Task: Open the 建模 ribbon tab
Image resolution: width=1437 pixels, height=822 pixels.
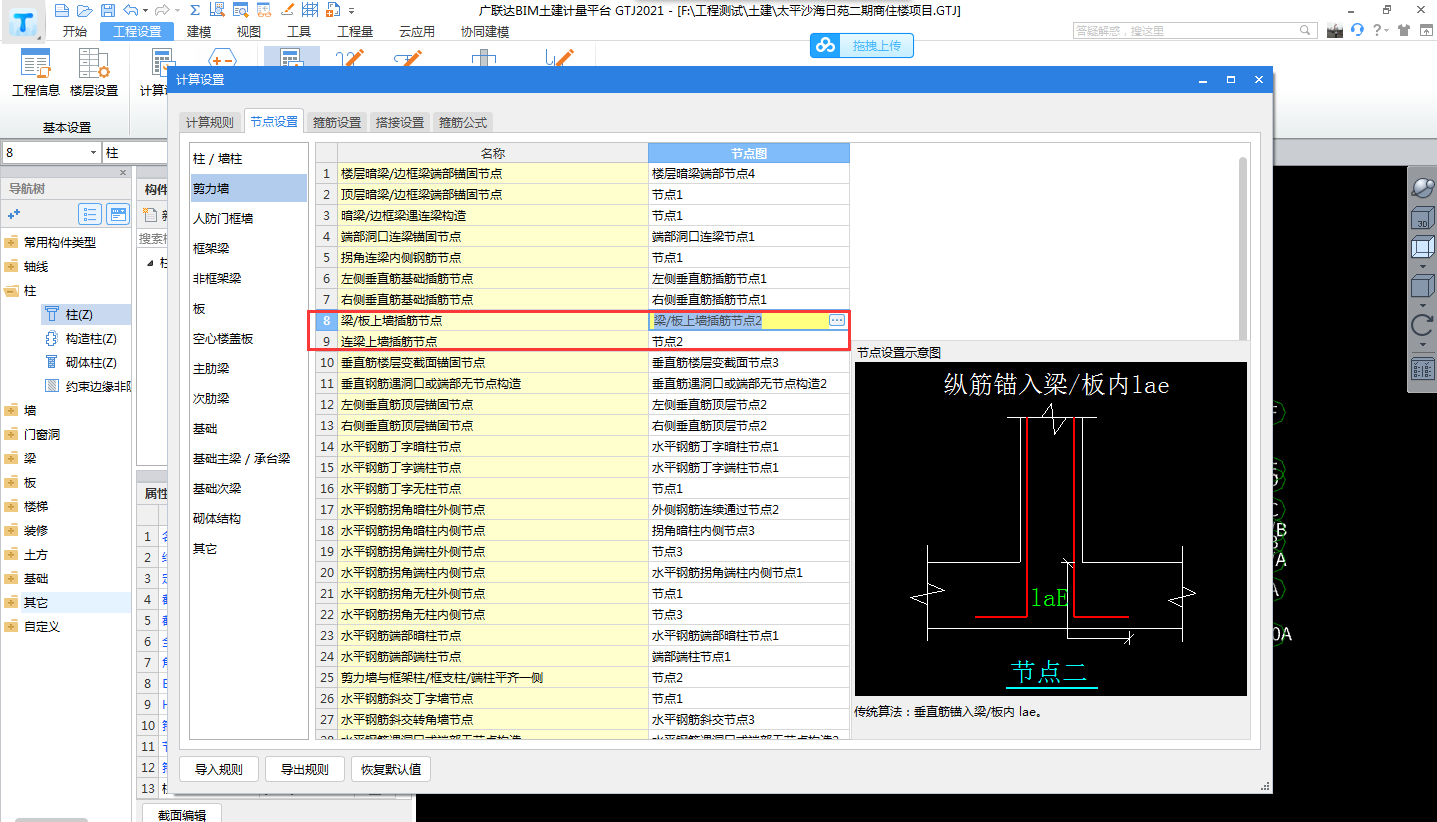Action: 199,31
